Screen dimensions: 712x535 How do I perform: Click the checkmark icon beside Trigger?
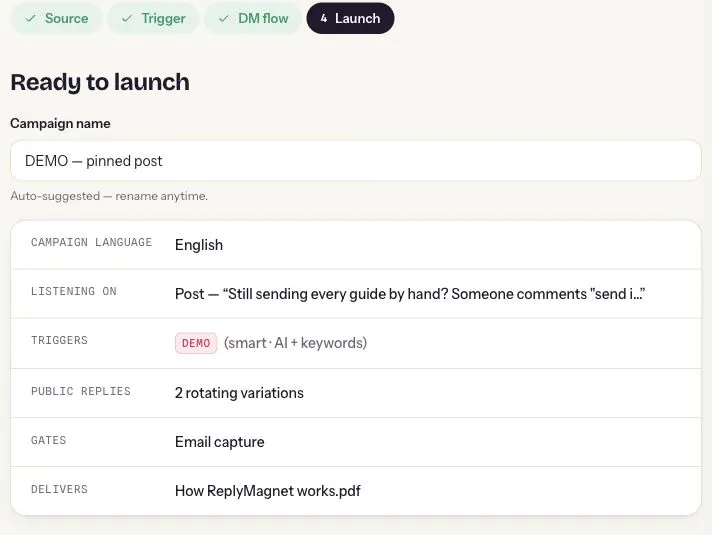127,19
